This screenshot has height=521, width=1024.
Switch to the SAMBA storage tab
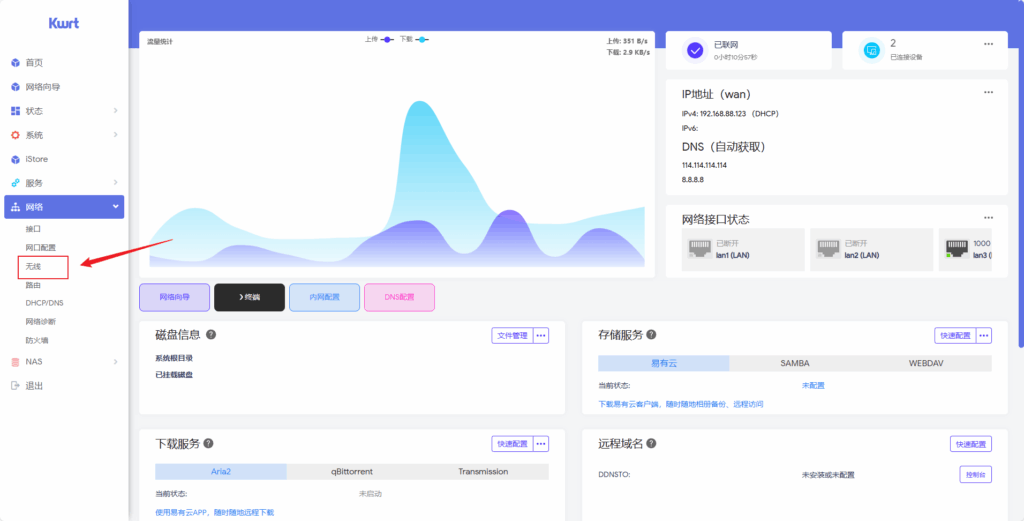(x=795, y=364)
